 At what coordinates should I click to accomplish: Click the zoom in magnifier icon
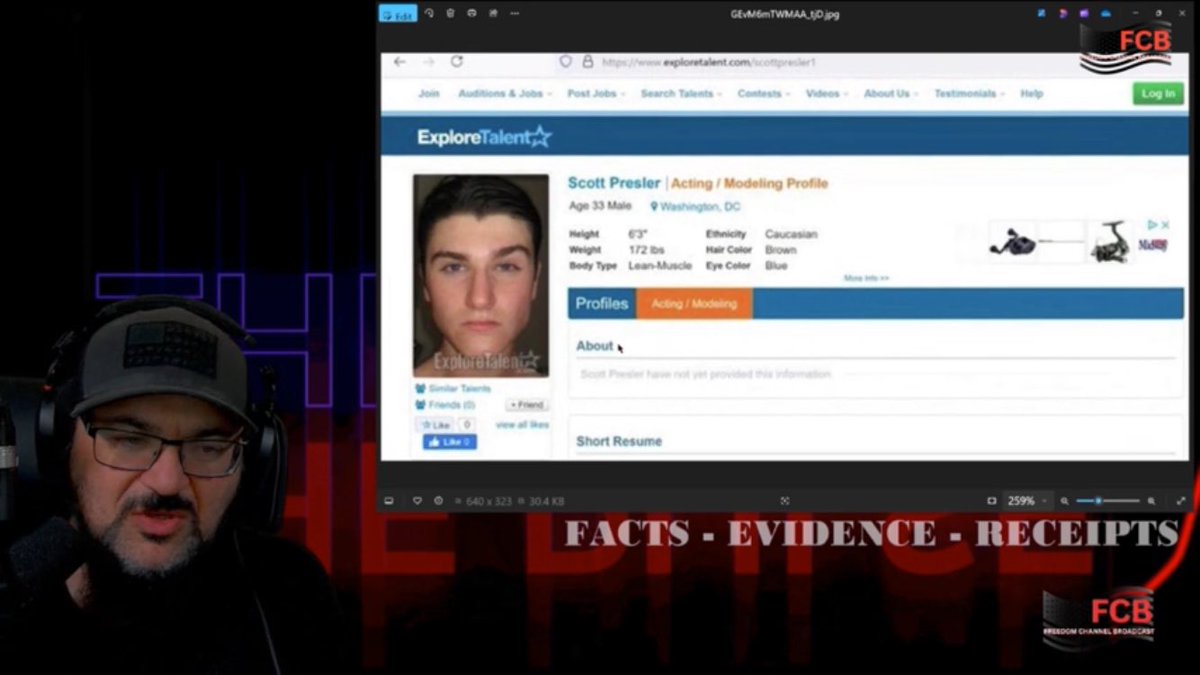(x=1151, y=500)
